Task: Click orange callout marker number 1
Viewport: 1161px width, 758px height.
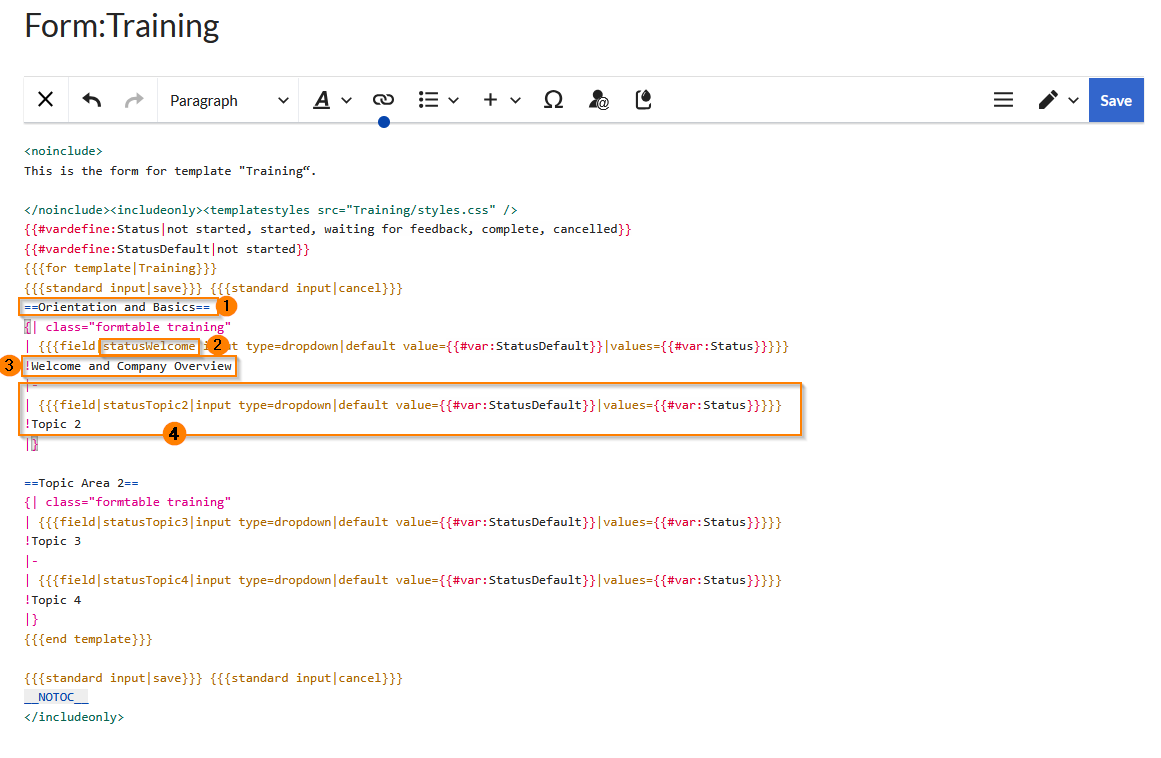Action: pos(227,306)
